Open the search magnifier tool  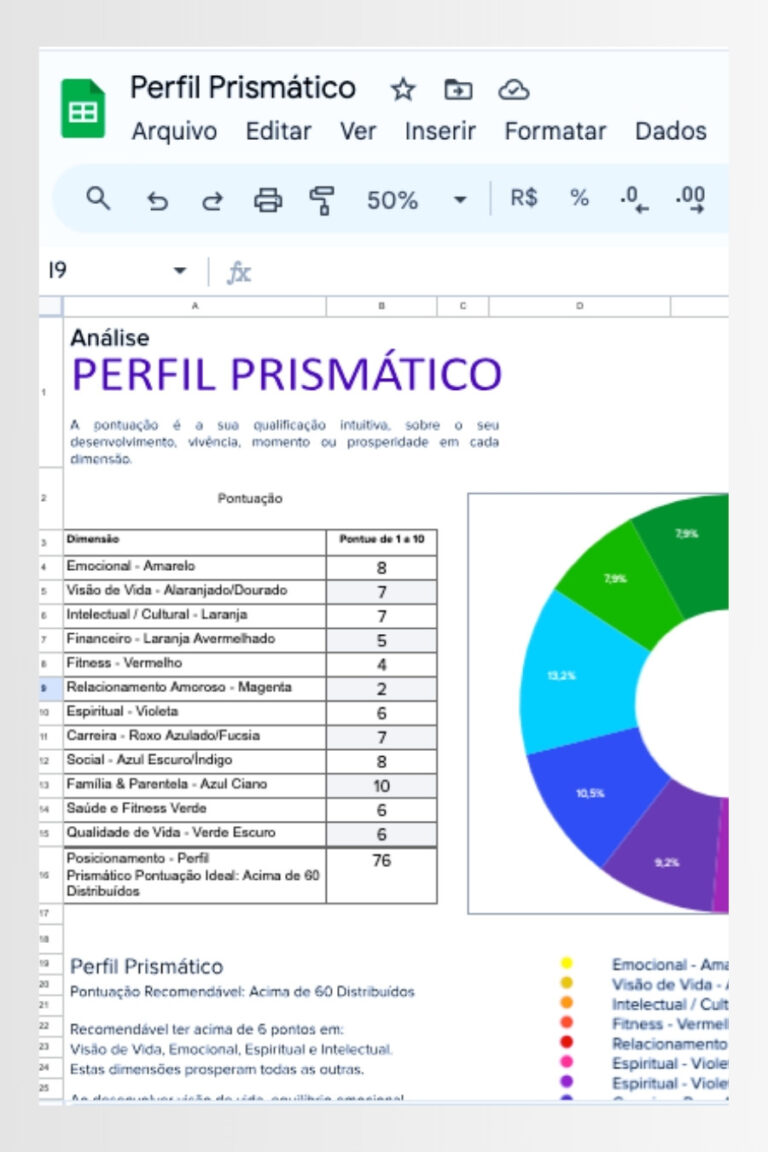click(98, 198)
